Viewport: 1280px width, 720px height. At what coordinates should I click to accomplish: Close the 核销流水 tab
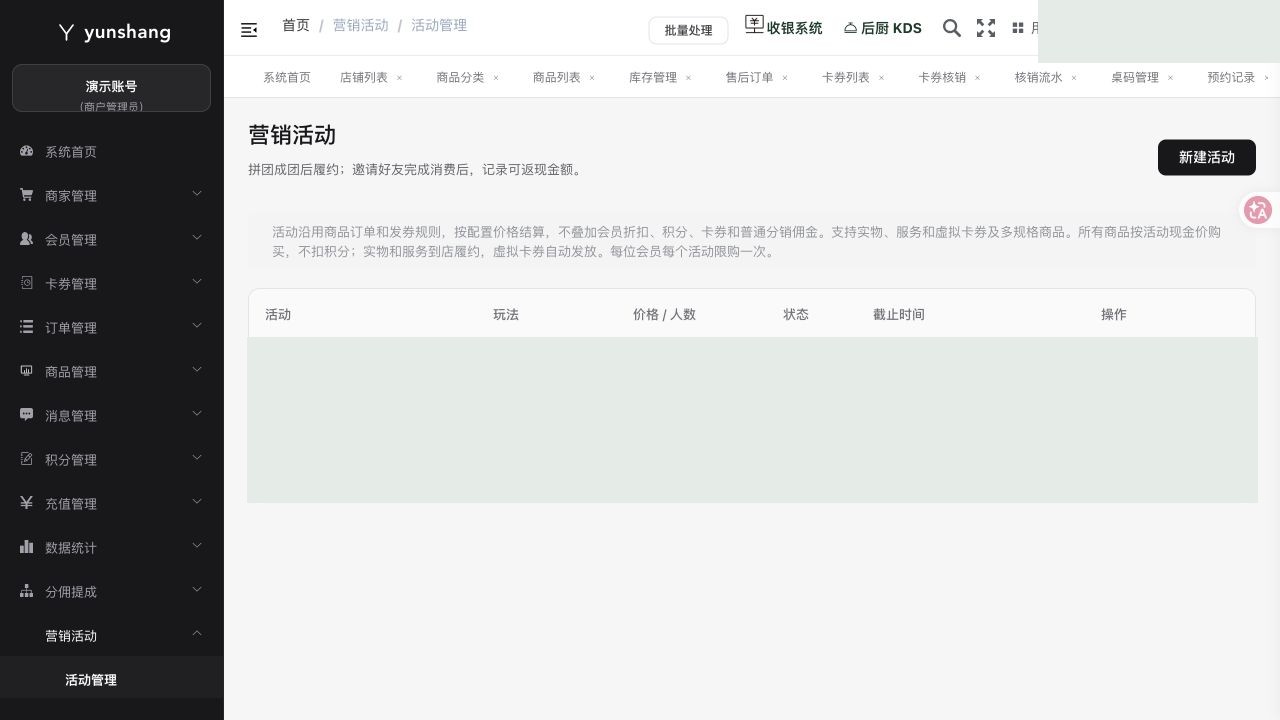pyautogui.click(x=1074, y=77)
